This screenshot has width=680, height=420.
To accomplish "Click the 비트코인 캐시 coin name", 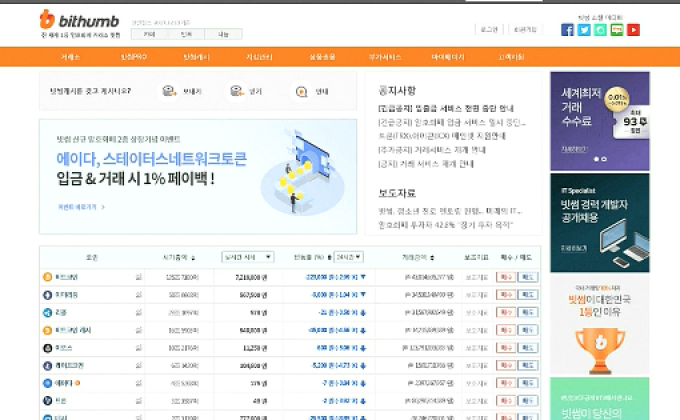I will tap(73, 330).
